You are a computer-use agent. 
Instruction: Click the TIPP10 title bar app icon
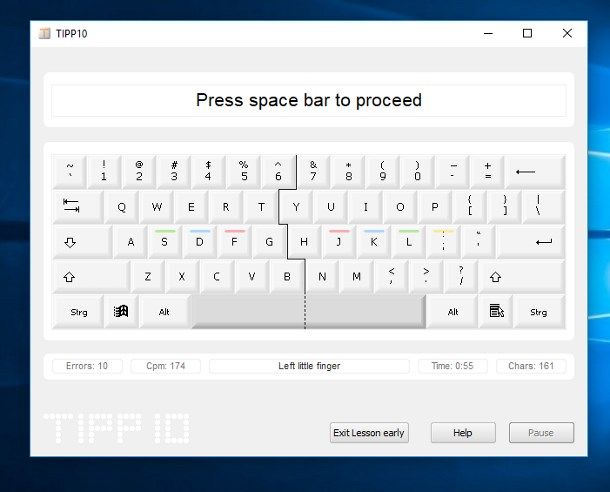(x=44, y=33)
